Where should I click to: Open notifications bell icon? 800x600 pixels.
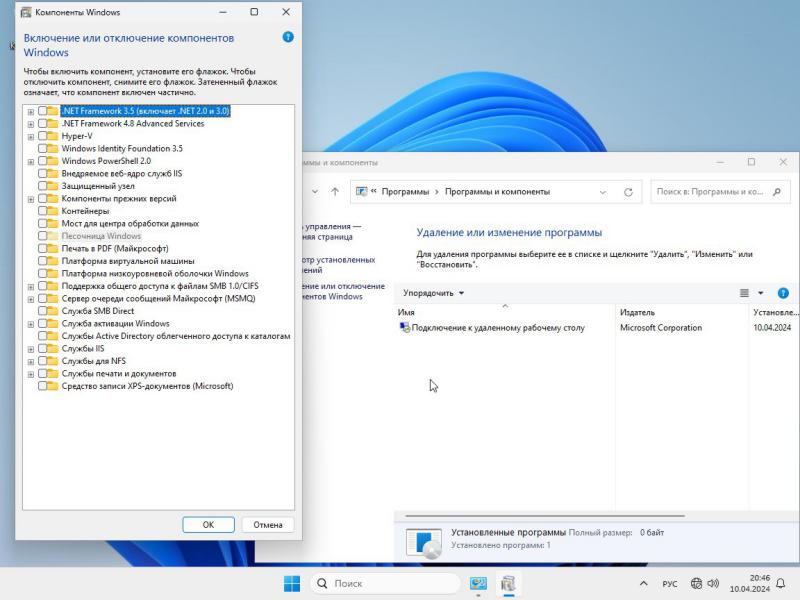pyautogui.click(x=781, y=584)
